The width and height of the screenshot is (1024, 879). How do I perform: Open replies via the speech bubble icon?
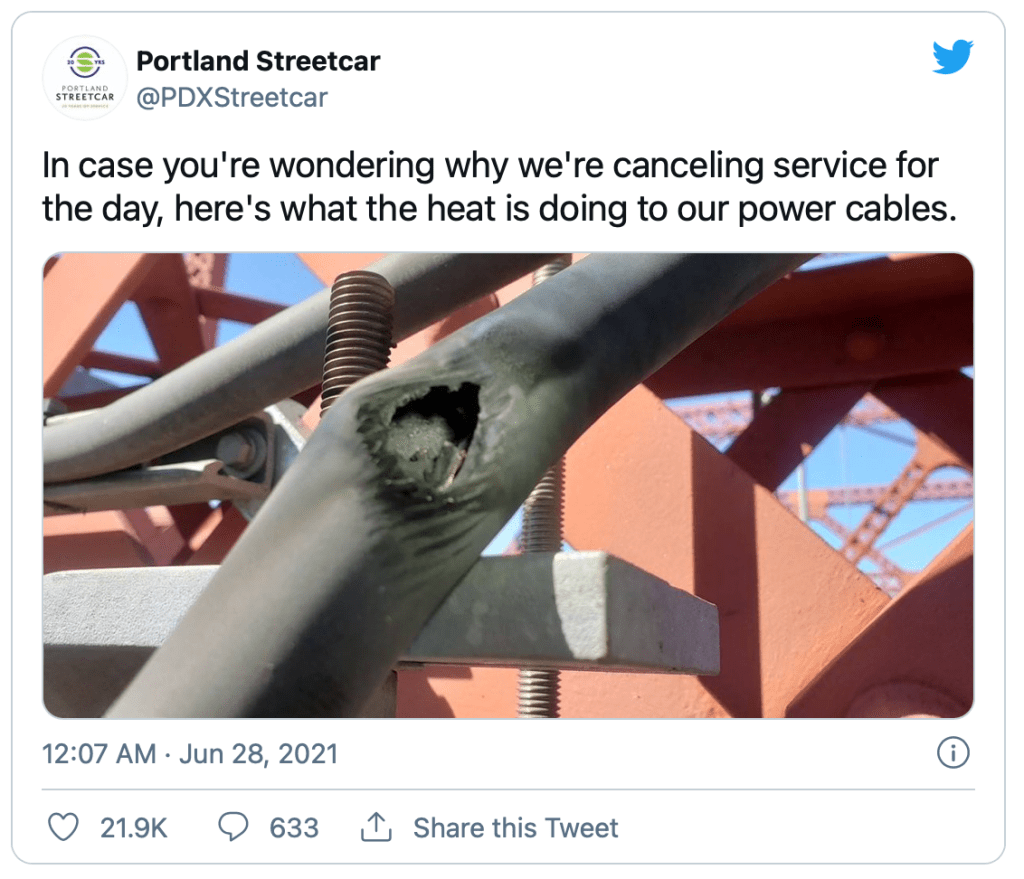(x=233, y=827)
